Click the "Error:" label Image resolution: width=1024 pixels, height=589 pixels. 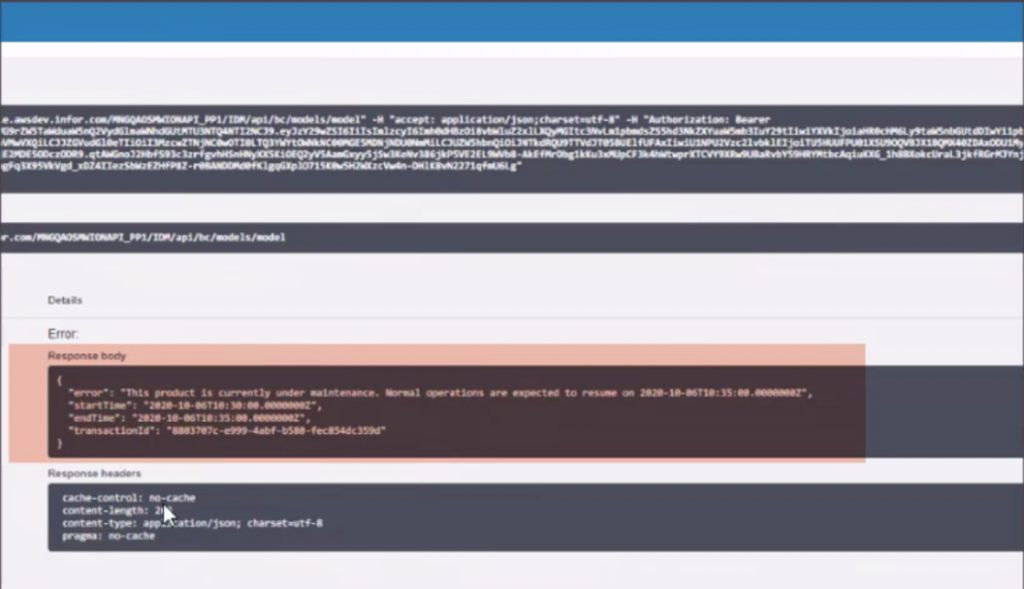click(x=63, y=334)
